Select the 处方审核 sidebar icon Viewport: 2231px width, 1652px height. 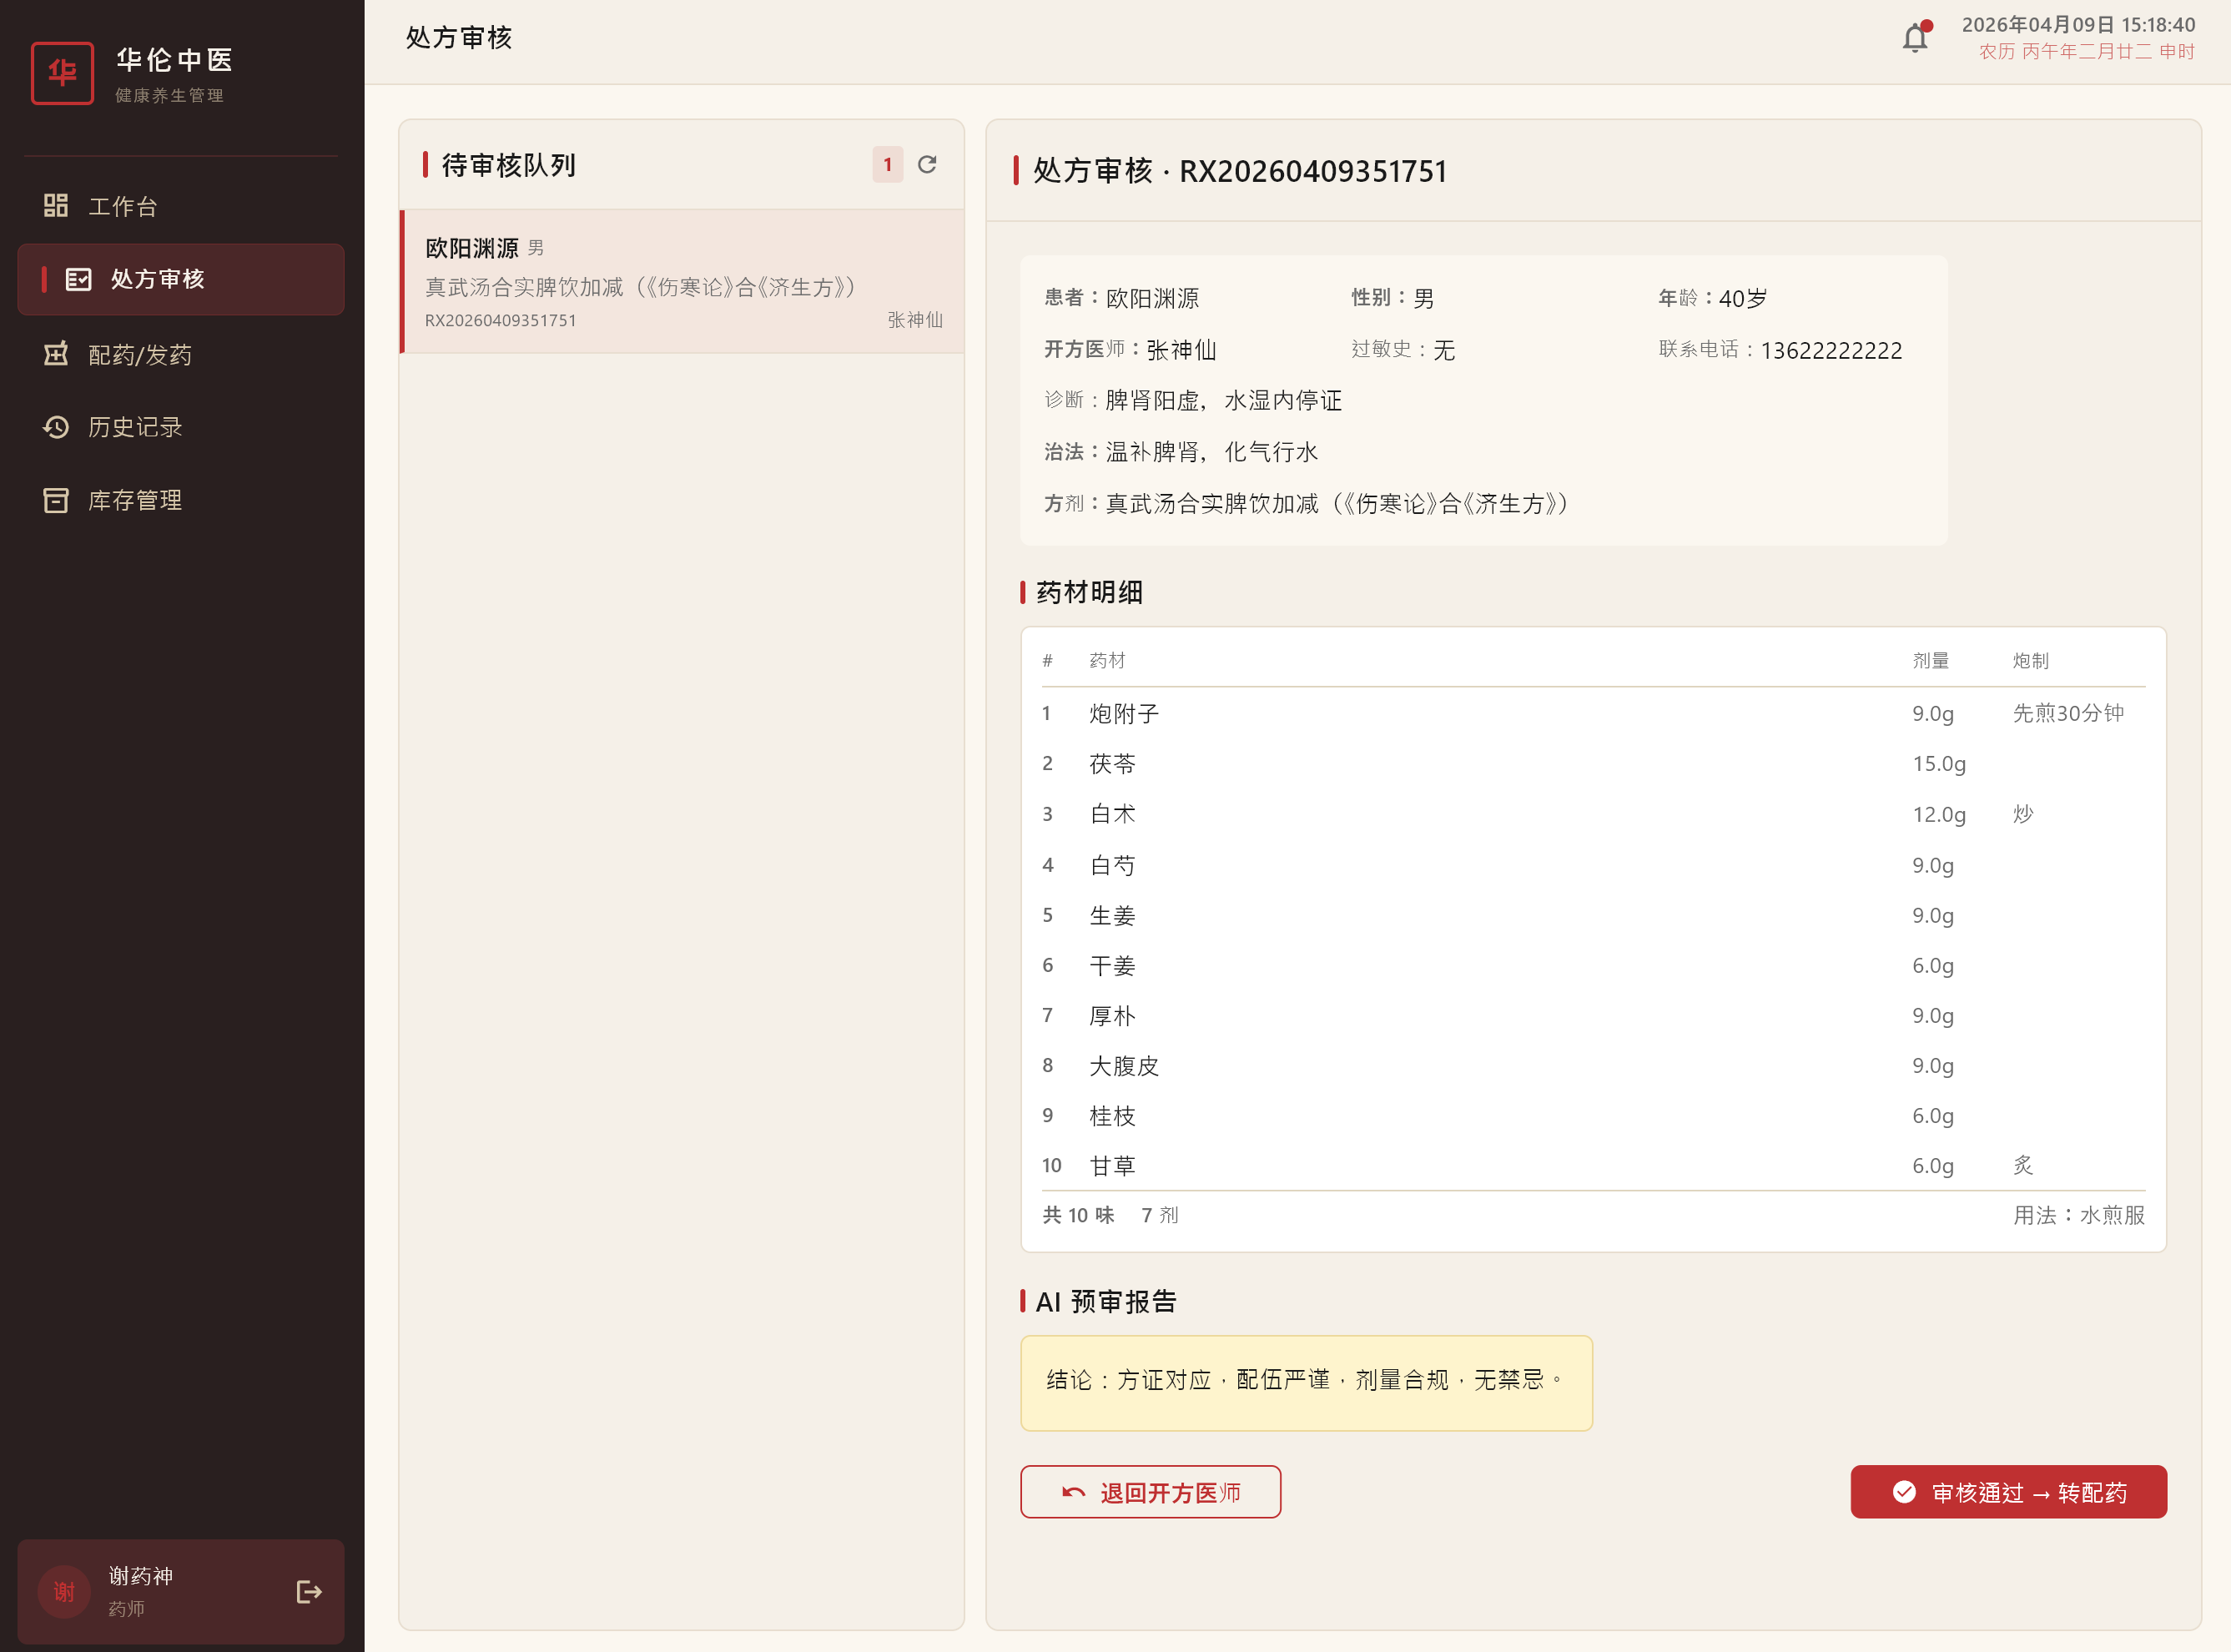point(77,280)
